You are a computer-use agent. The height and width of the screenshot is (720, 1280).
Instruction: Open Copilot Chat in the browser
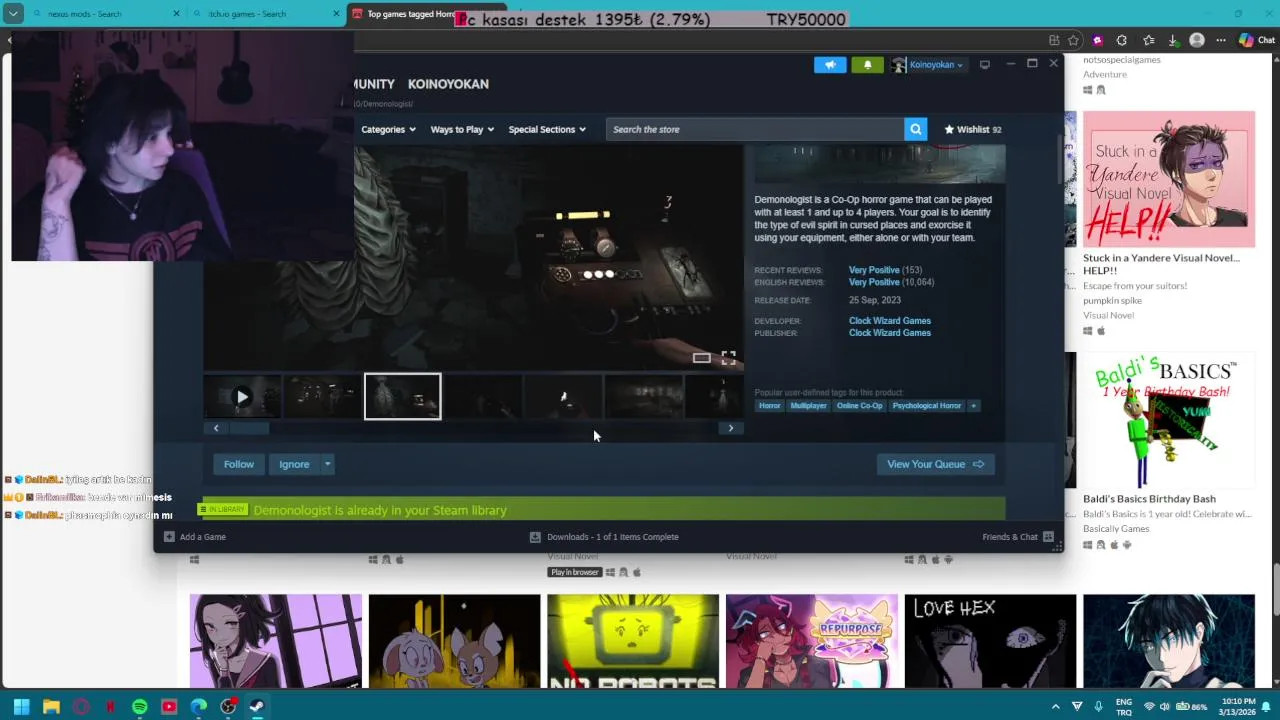(x=1257, y=40)
